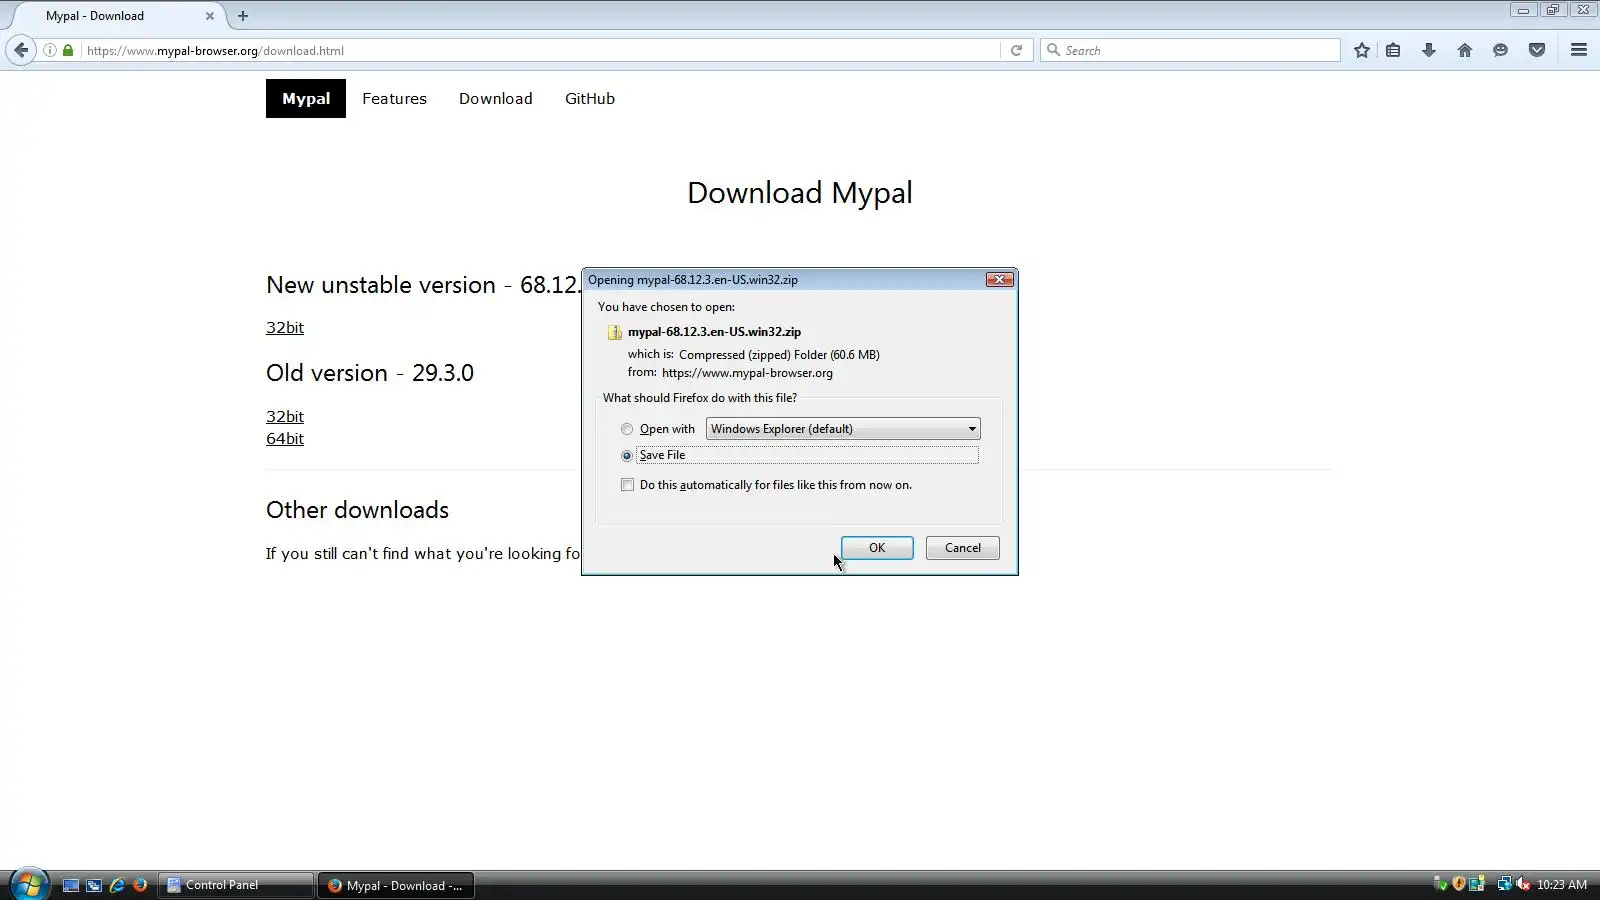Open the Windows Start menu
This screenshot has width=1600, height=900.
tap(28, 885)
